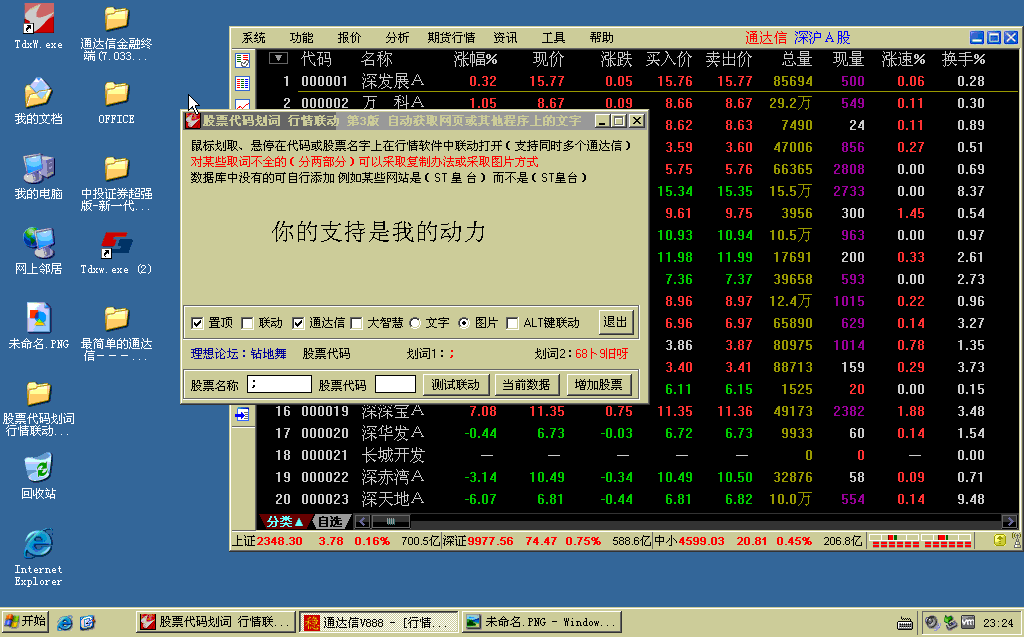Screen dimensions: 1024x637
Task: Open the 通达信金融终端 folder on desktop
Action: coord(116,31)
